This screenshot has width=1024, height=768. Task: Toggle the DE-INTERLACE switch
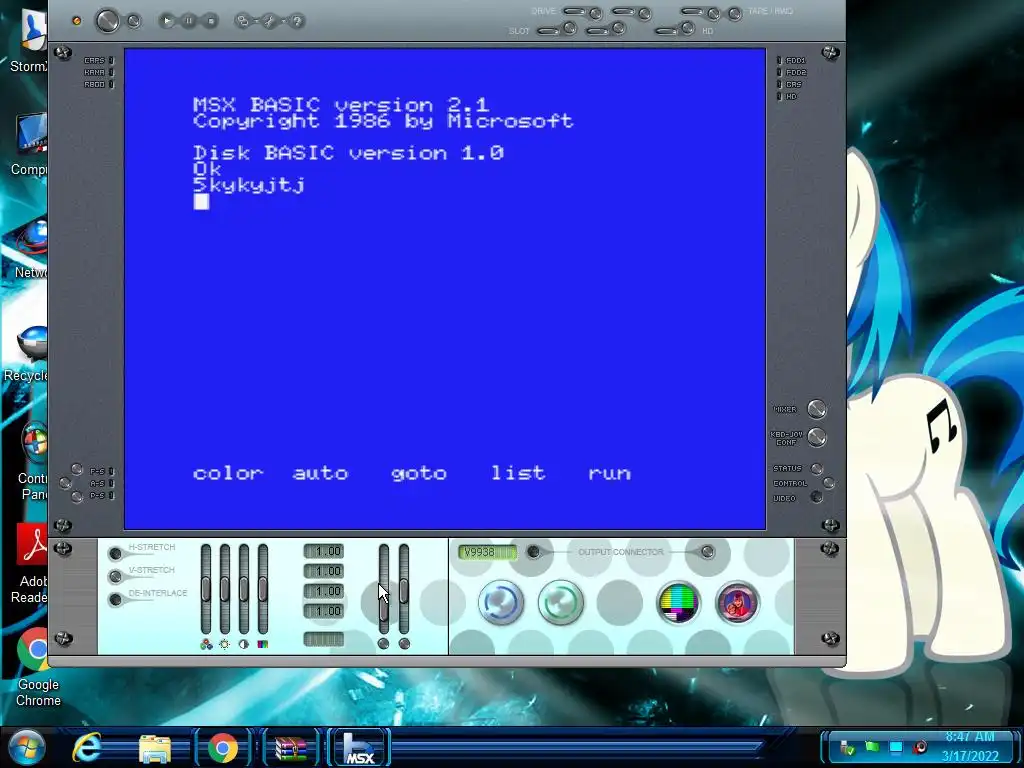(x=116, y=600)
